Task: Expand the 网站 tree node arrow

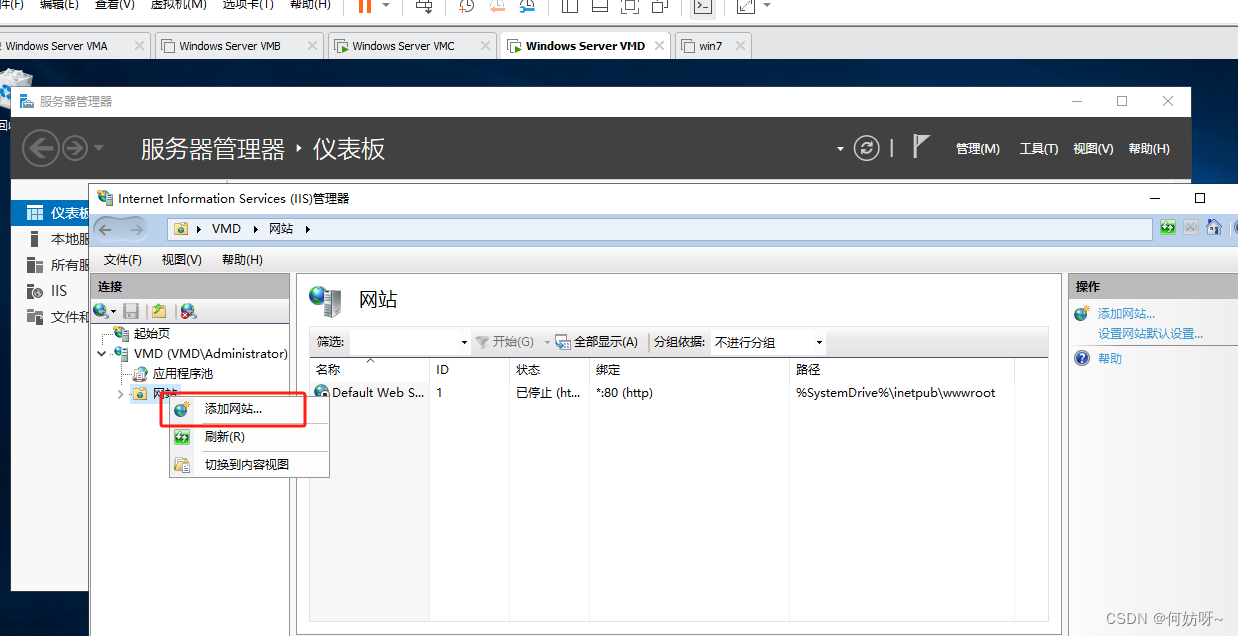Action: 121,394
